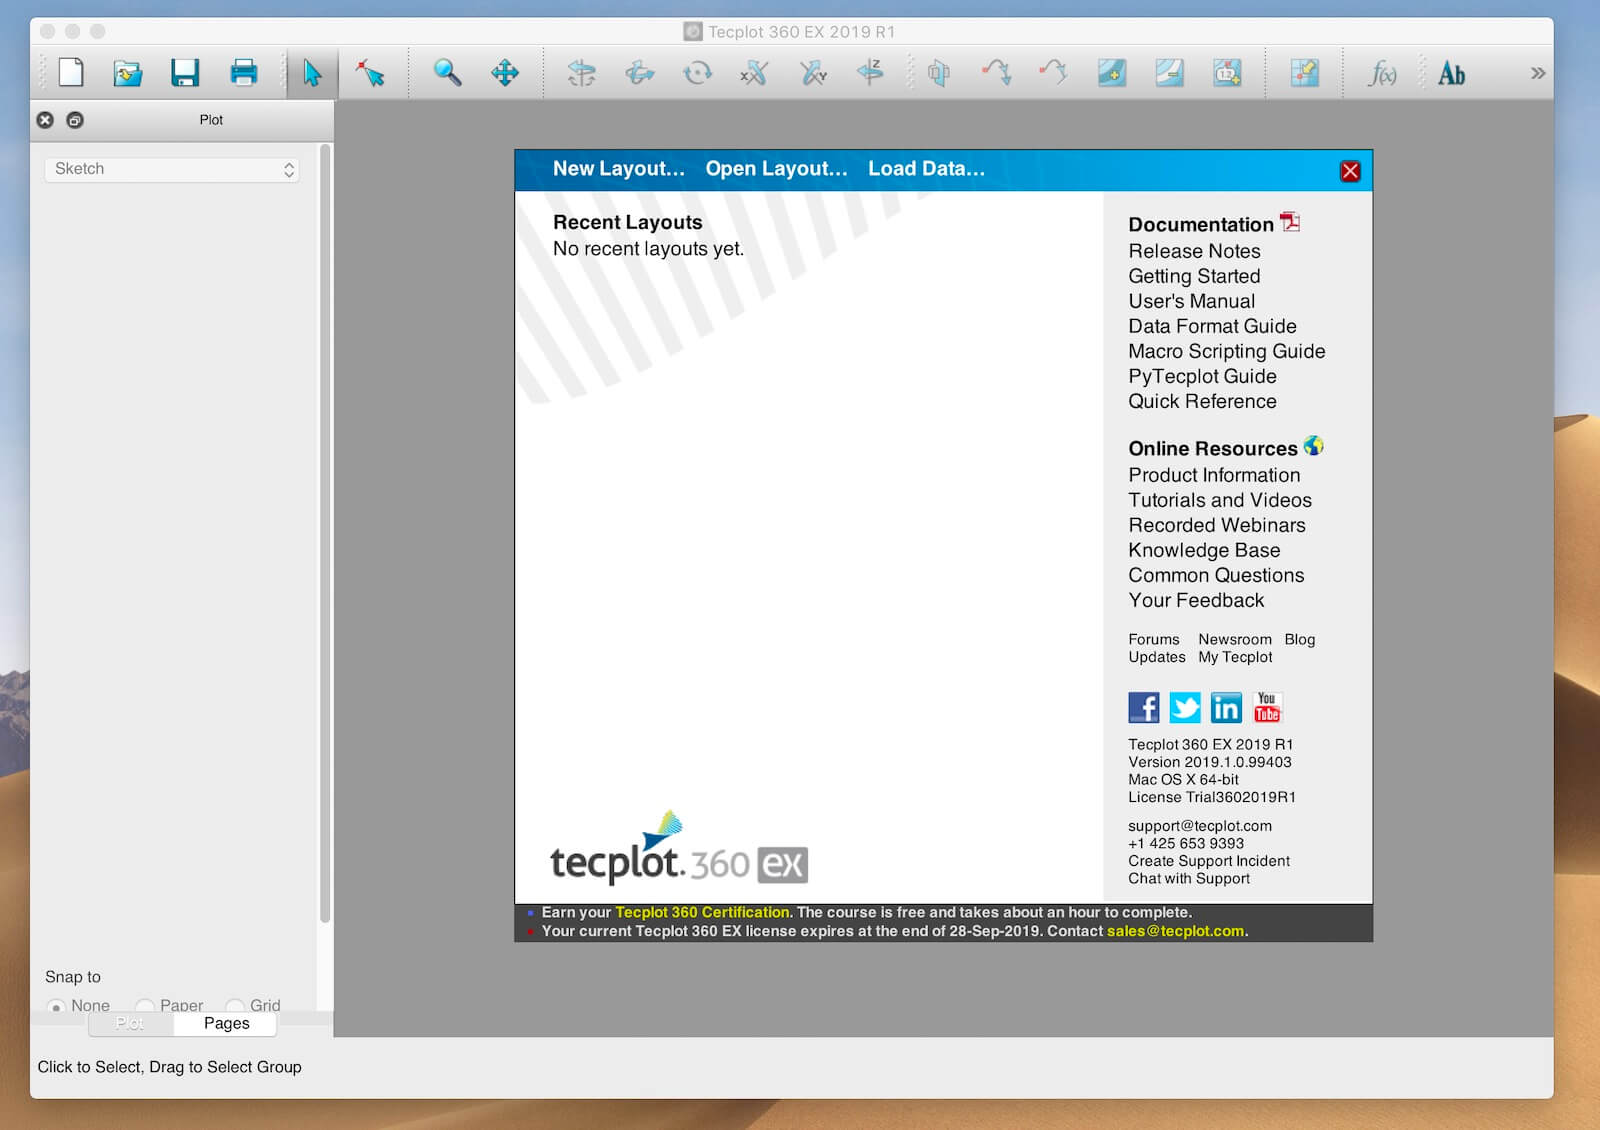This screenshot has height=1130, width=1600.
Task: Open the User's Manual link
Action: point(1191,301)
